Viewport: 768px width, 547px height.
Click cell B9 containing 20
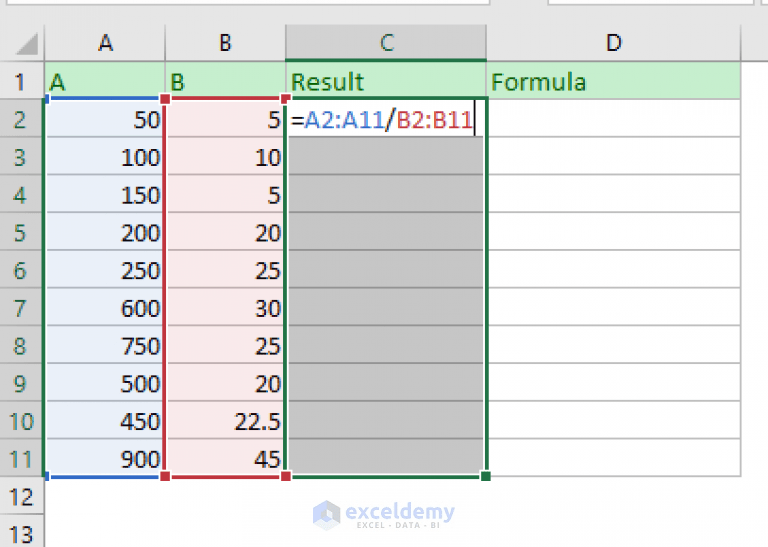click(225, 382)
